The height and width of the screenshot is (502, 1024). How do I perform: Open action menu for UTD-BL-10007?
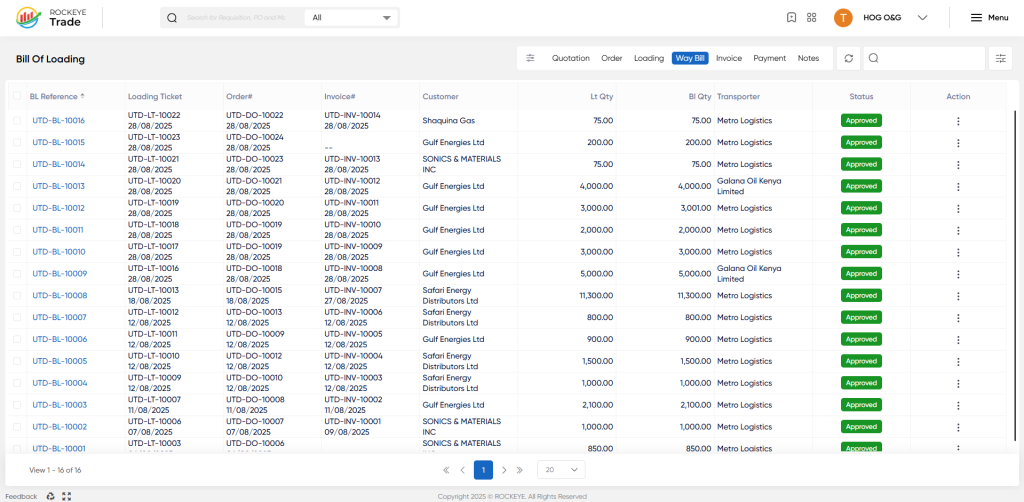958,318
